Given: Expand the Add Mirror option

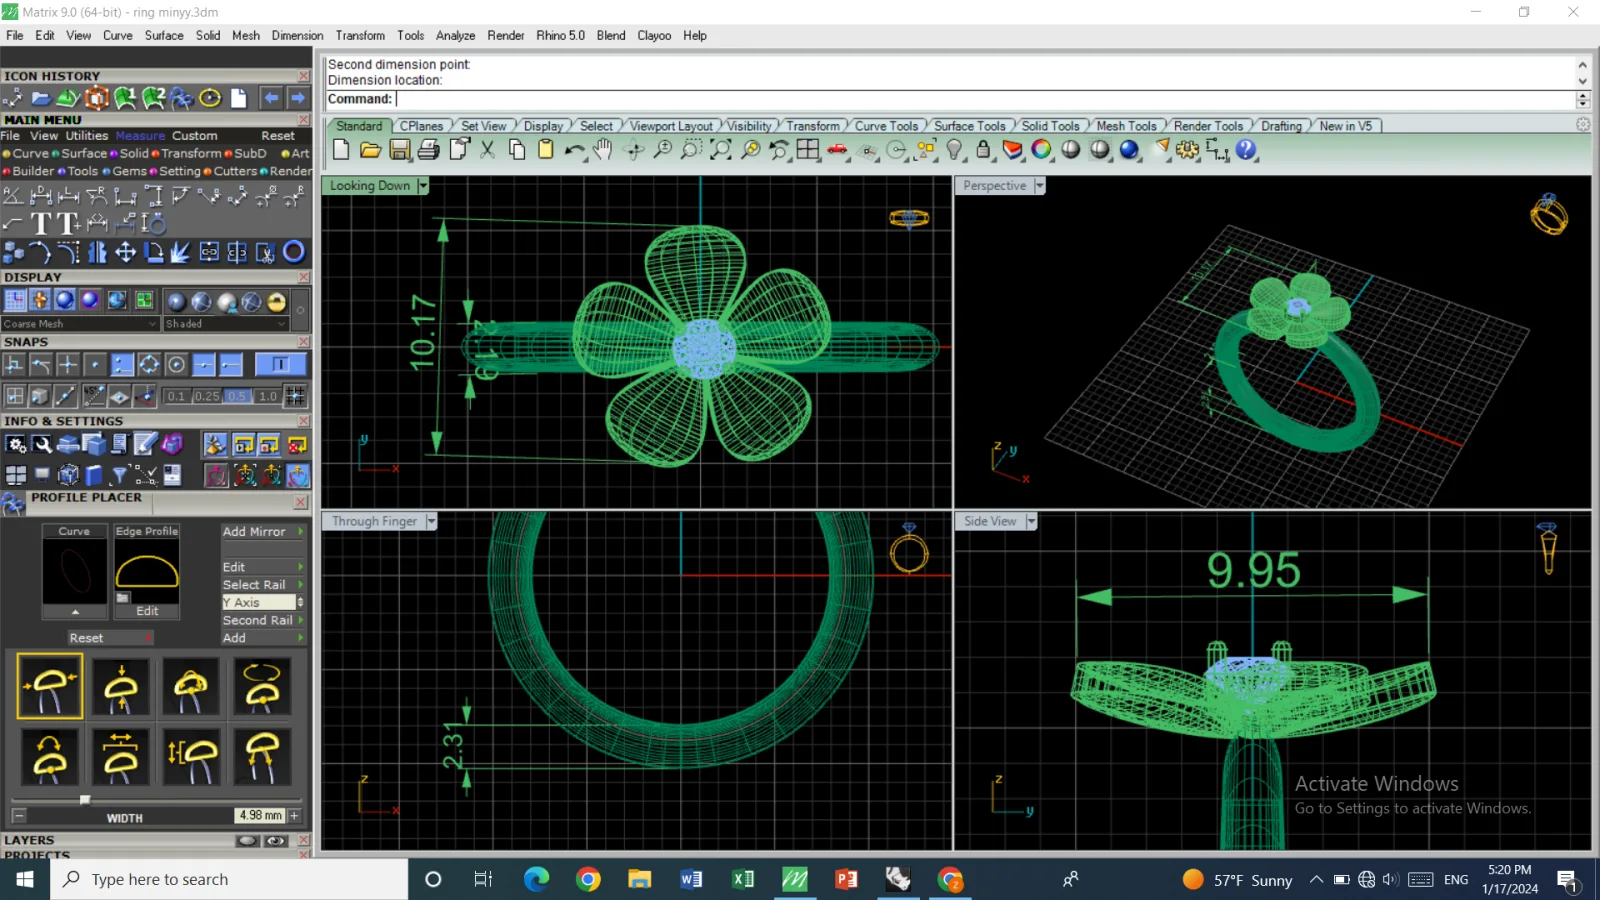Looking at the screenshot, I should click(263, 532).
